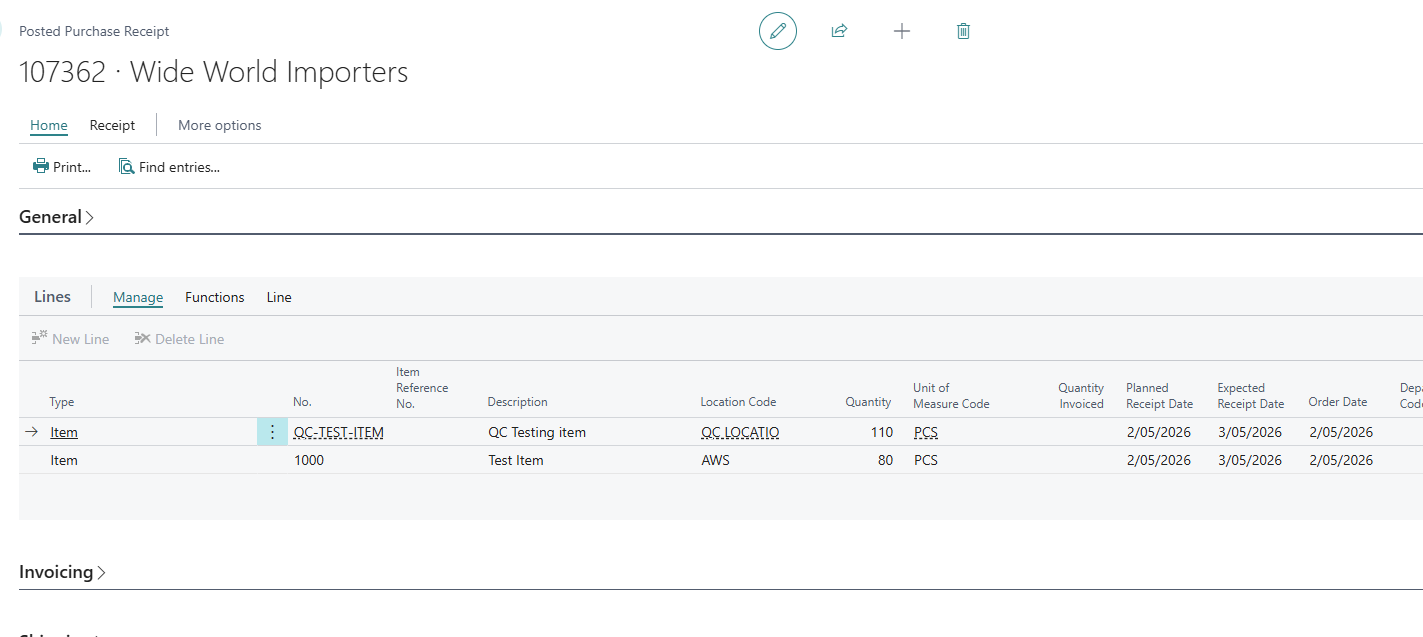Click the Print printer icon
Screen dimensions: 1423x637
[x=41, y=167]
